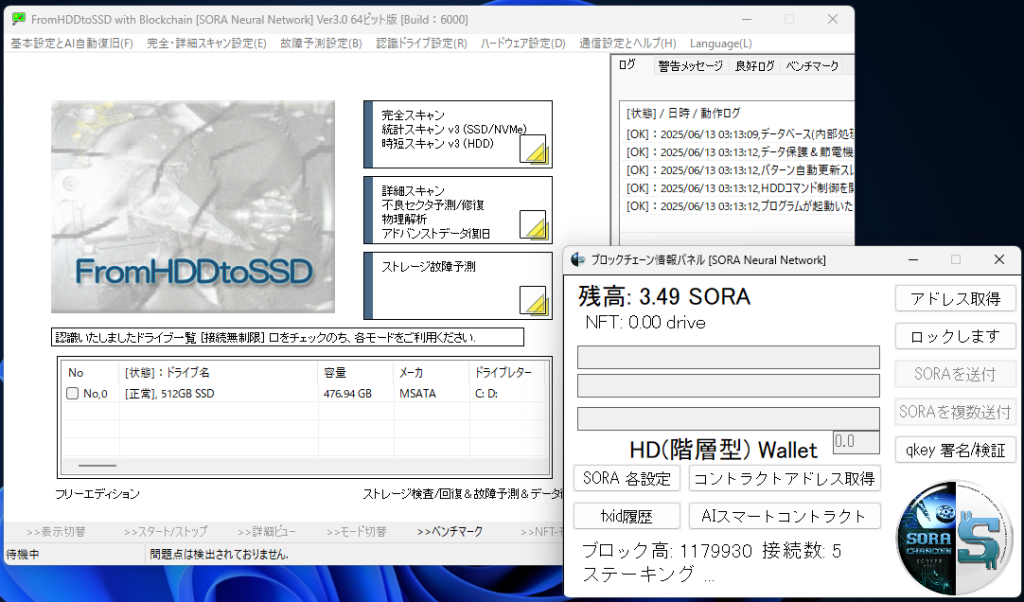Image resolution: width=1024 pixels, height=602 pixels.
Task: Click the ドライブレター column header
Action: (x=507, y=373)
